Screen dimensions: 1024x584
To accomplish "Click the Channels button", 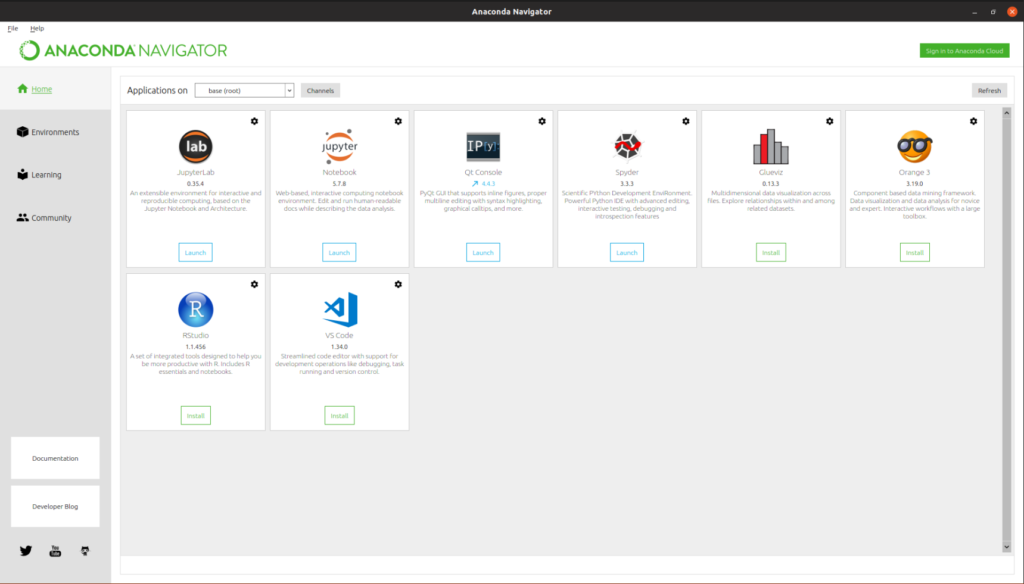I will click(x=321, y=91).
